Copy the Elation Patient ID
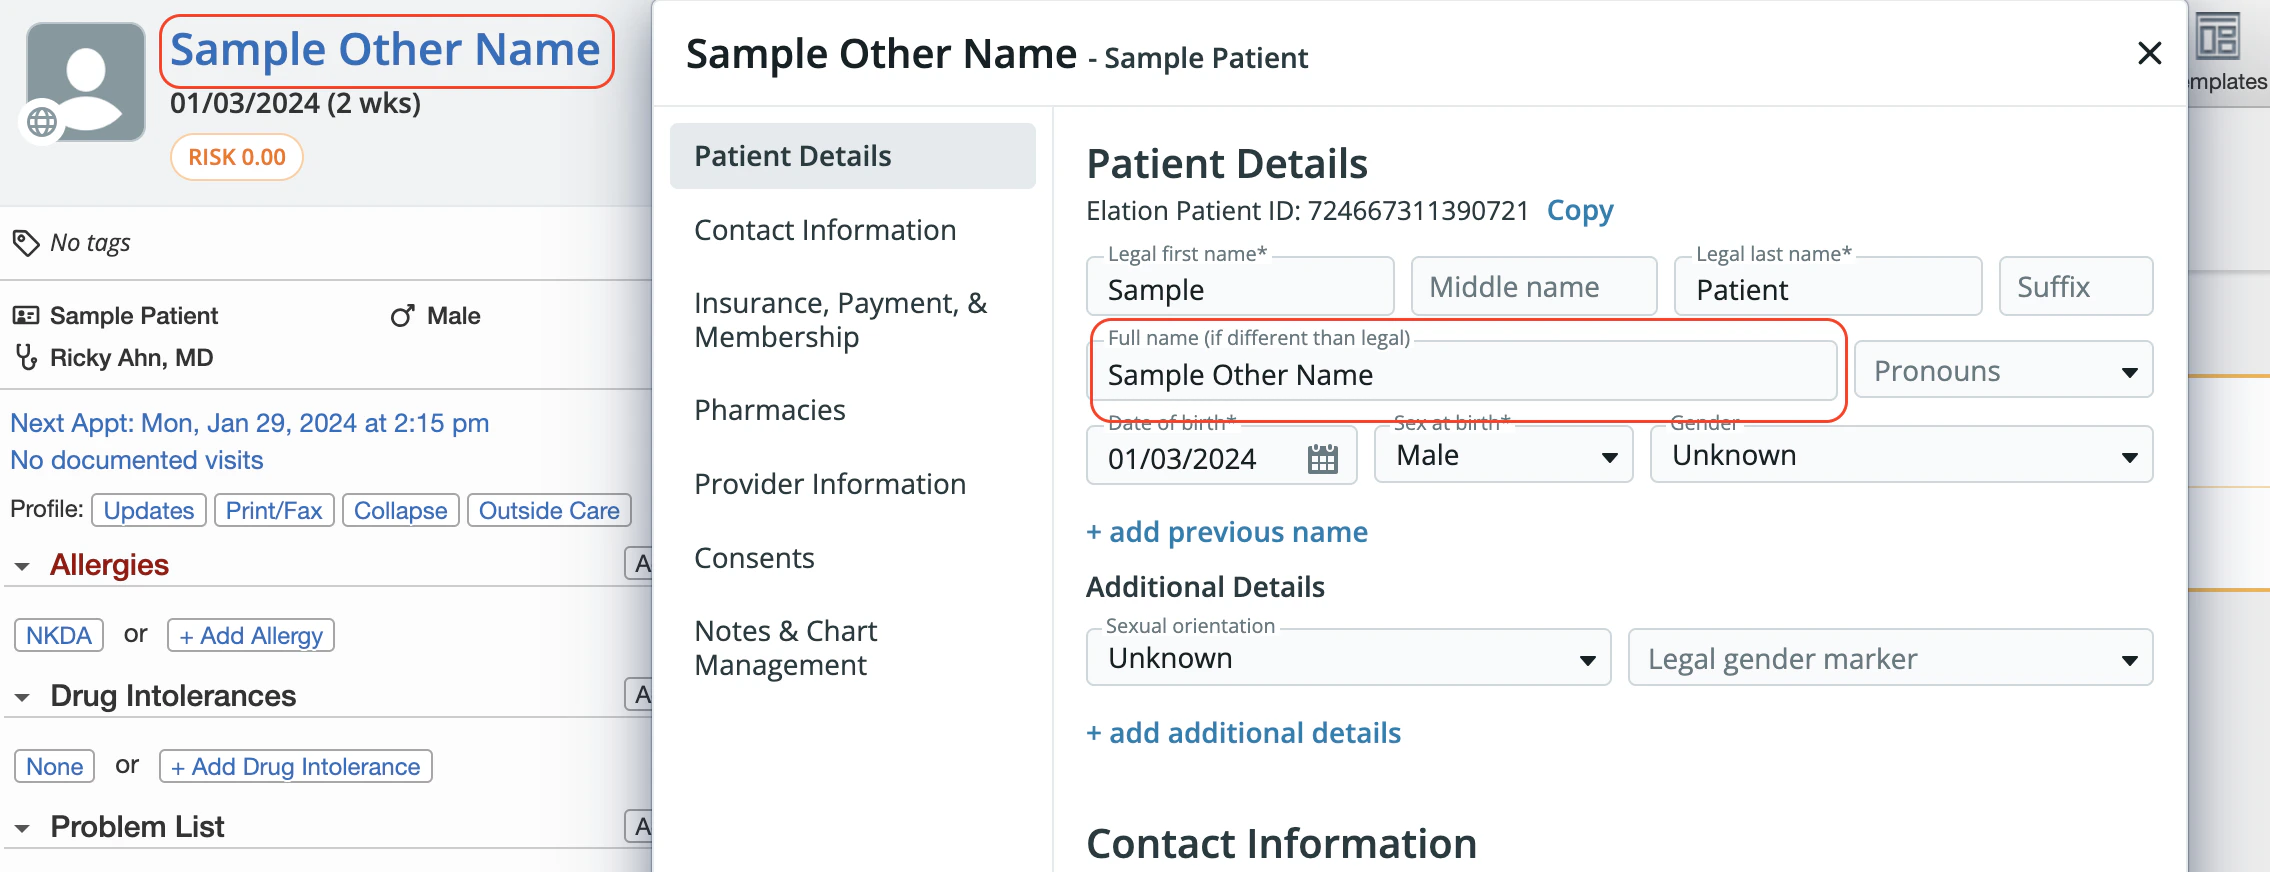Screen dimensions: 2270x872 click(1580, 211)
